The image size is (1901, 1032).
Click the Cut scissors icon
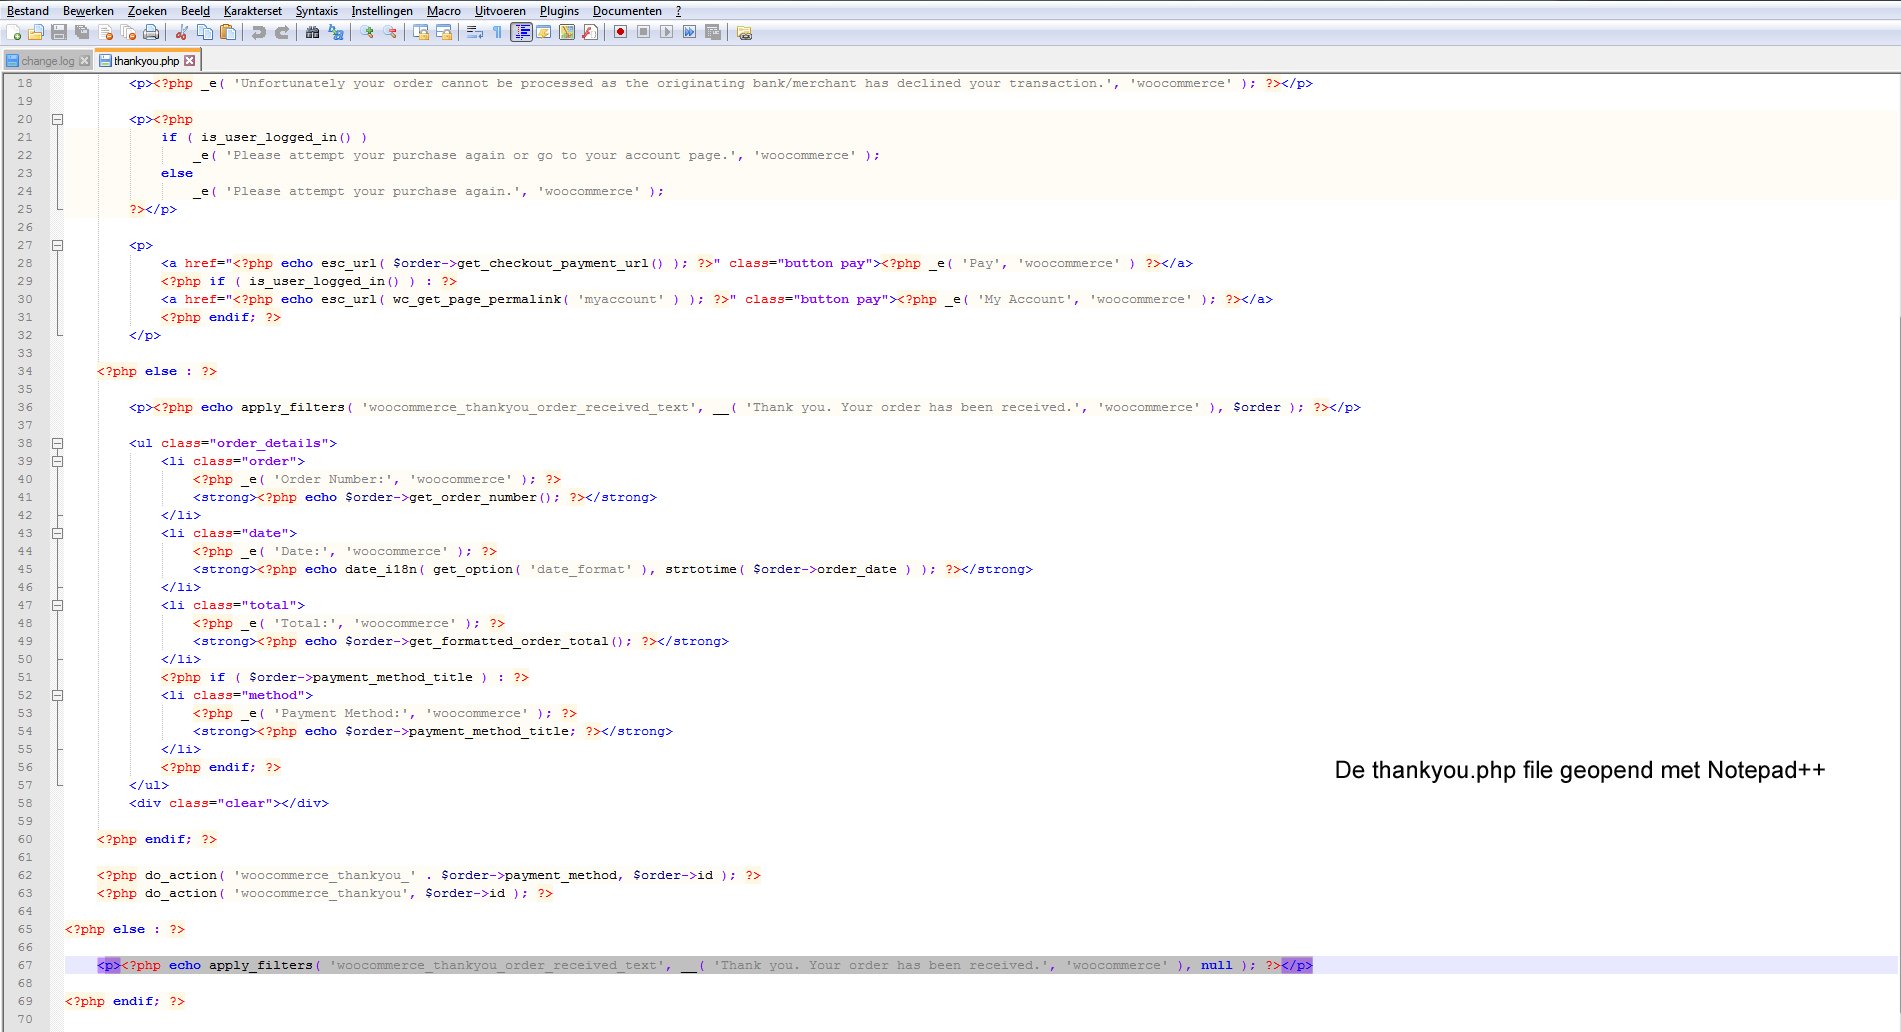[x=182, y=32]
